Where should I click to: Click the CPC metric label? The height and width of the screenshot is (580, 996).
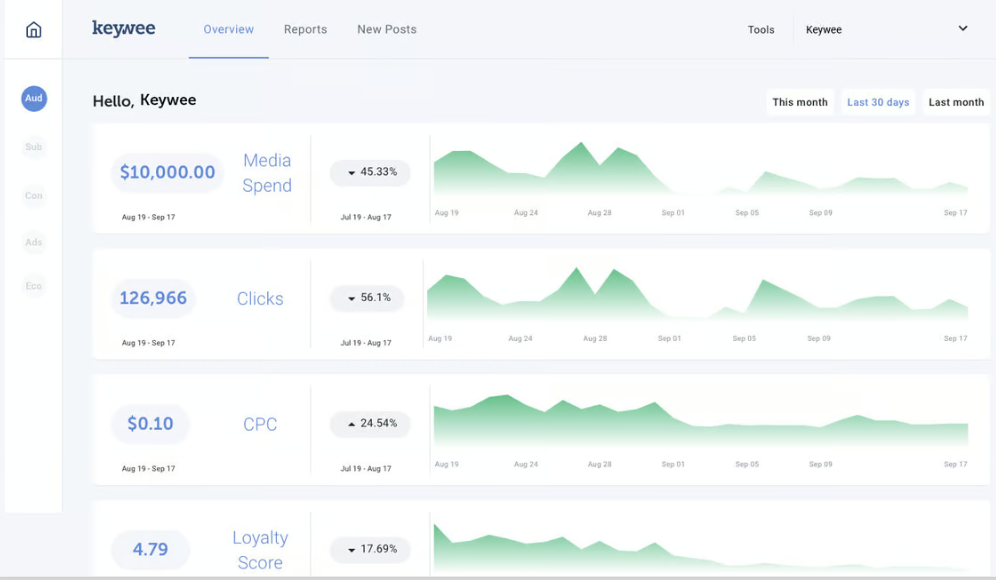click(260, 424)
